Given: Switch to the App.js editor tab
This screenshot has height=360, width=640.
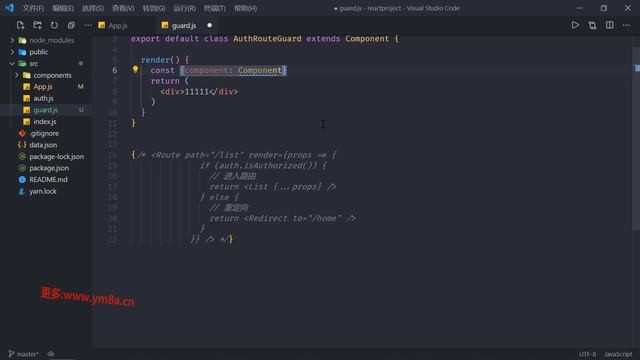Looking at the screenshot, I should click(118, 25).
